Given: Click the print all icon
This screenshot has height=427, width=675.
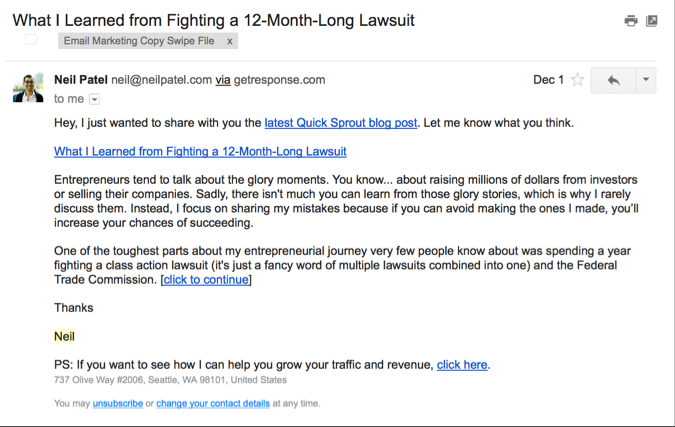Looking at the screenshot, I should pos(631,20).
